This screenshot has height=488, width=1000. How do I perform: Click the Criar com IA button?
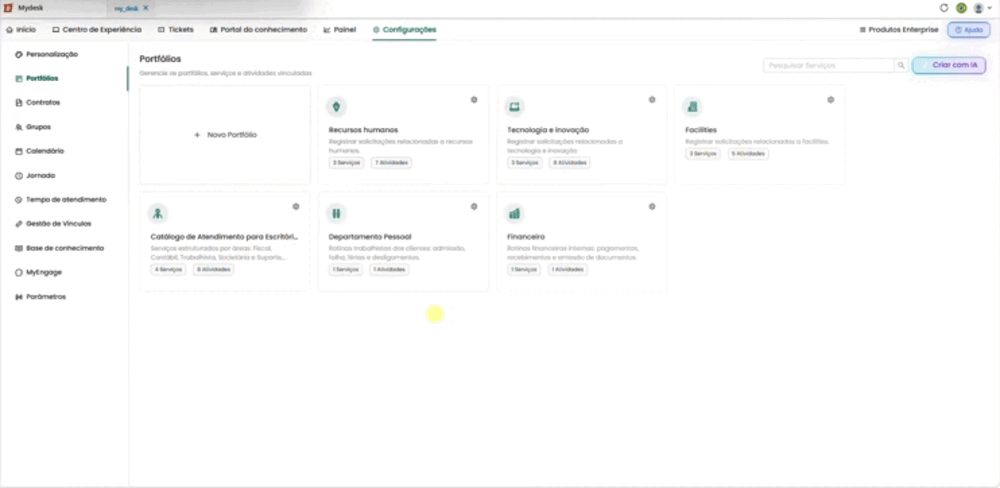(x=949, y=65)
